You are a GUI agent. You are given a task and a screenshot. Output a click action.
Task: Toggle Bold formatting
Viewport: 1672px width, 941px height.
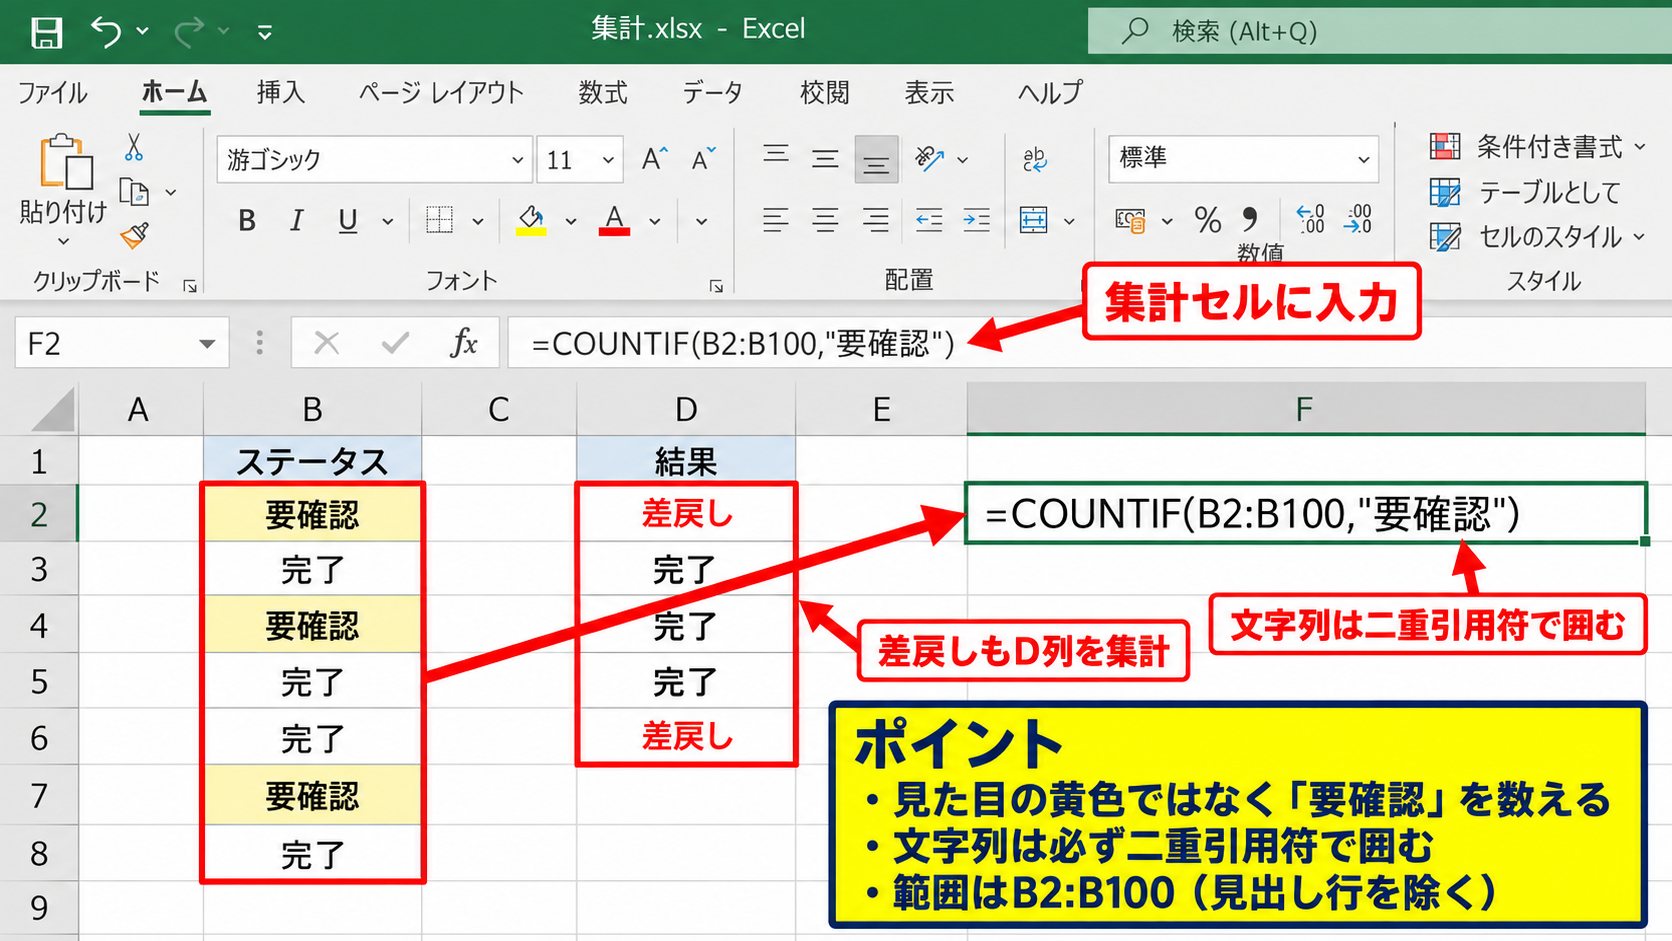pyautogui.click(x=246, y=221)
